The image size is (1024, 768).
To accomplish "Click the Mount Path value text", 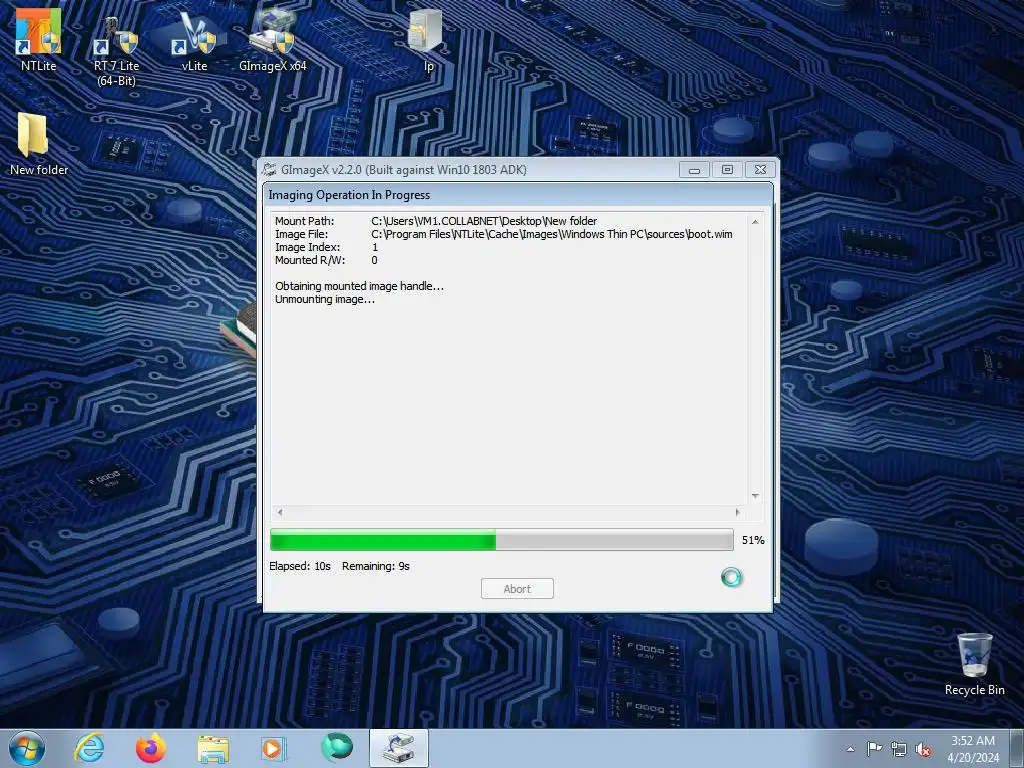I will [484, 221].
